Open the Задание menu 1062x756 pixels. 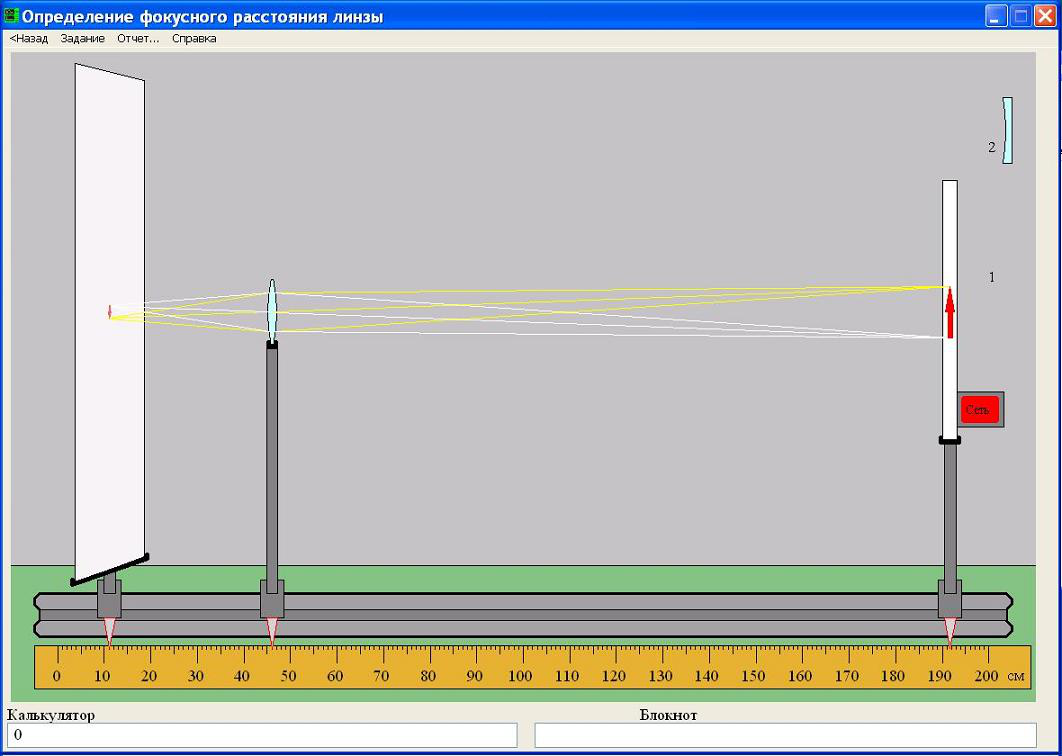coord(82,39)
